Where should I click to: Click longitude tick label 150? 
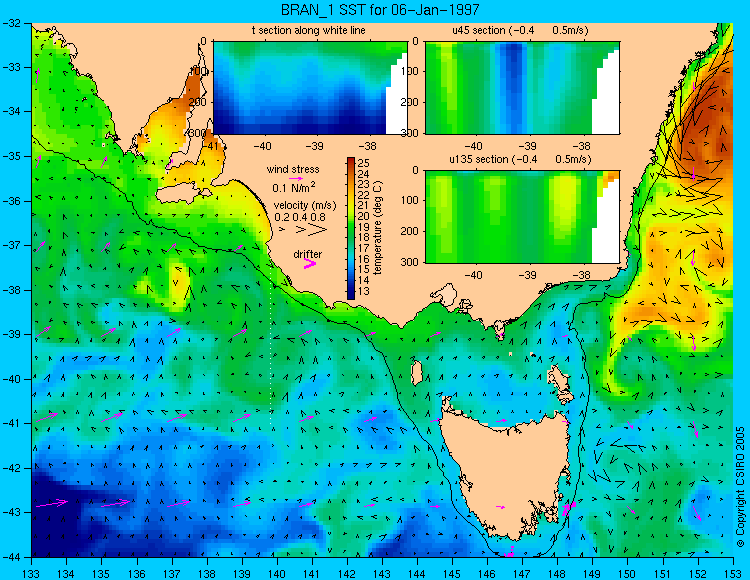[x=628, y=573]
